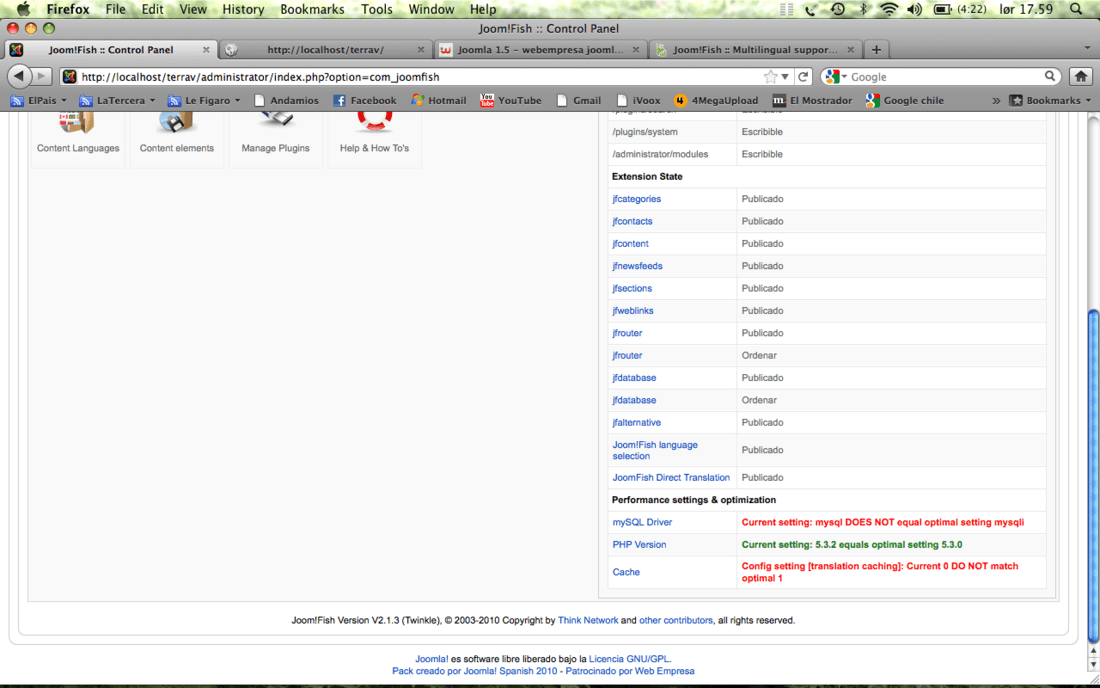Open Joom!Fish language selection link
Viewport: 1100px width, 688px height.
(655, 450)
